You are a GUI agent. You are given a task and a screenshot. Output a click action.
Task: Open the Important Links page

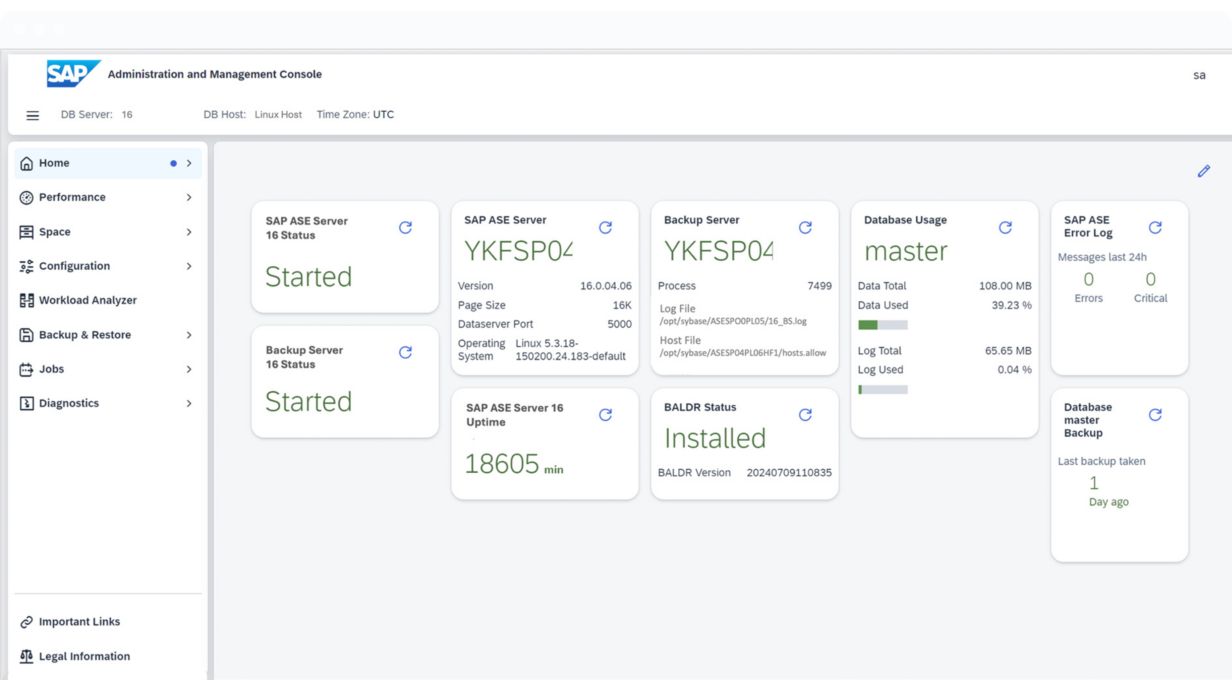pyautogui.click(x=79, y=622)
